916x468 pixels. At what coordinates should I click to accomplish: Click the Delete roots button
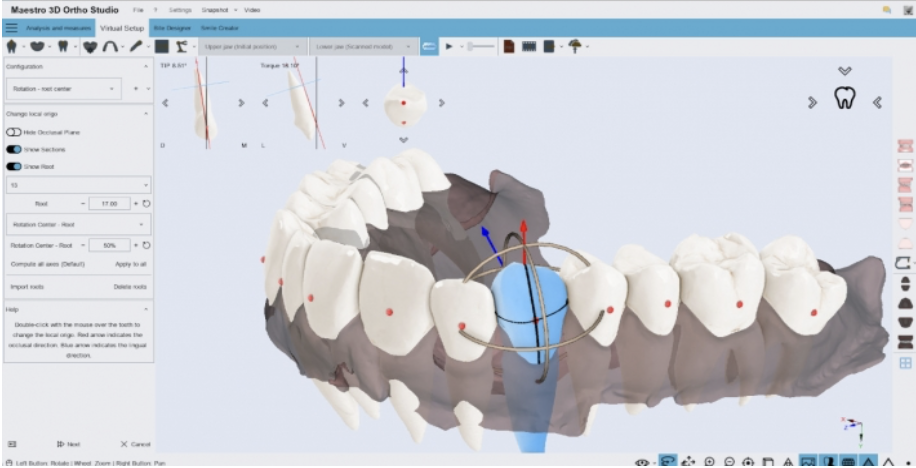point(130,287)
